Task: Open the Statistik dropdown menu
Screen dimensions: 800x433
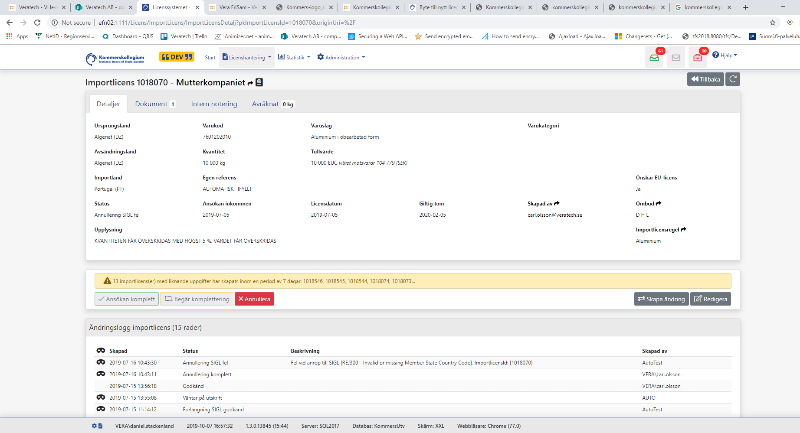Action: coord(296,57)
